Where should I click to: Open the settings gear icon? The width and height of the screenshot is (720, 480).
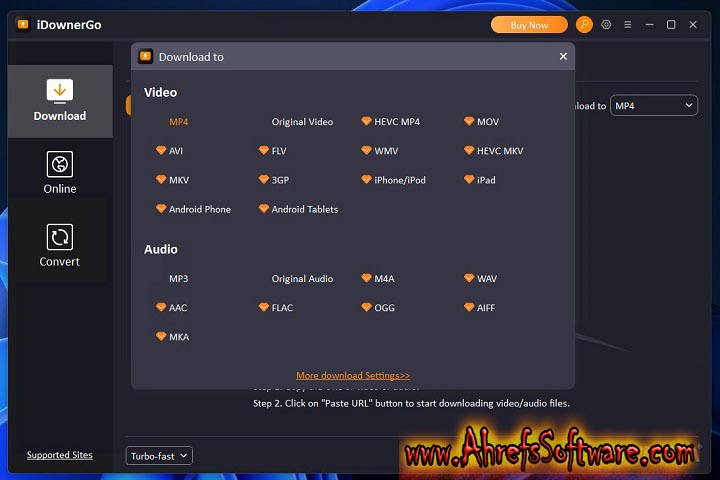pos(606,25)
